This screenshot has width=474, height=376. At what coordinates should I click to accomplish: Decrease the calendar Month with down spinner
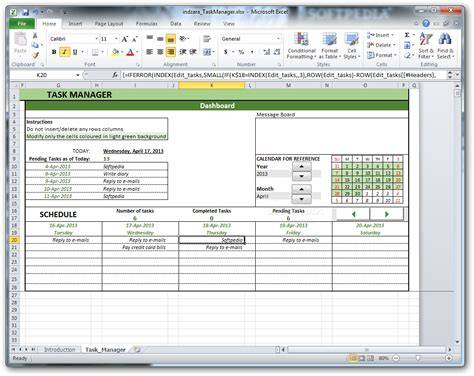pyautogui.click(x=301, y=199)
